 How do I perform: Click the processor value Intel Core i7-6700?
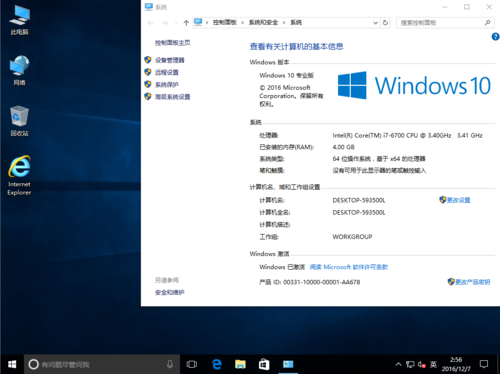click(x=407, y=135)
